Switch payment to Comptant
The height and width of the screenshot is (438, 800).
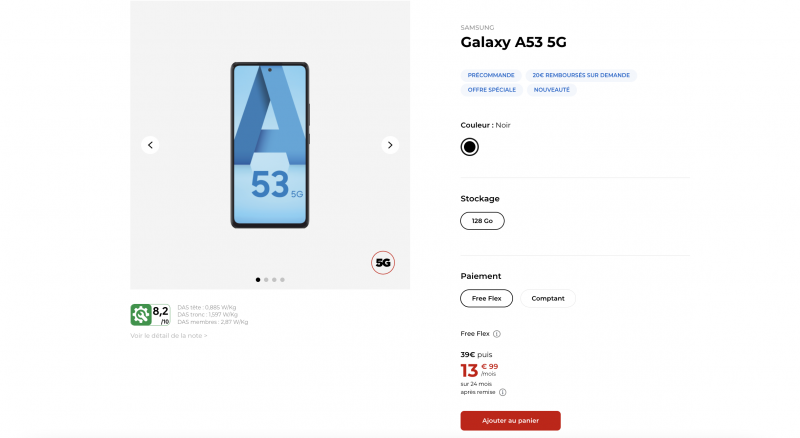(548, 298)
